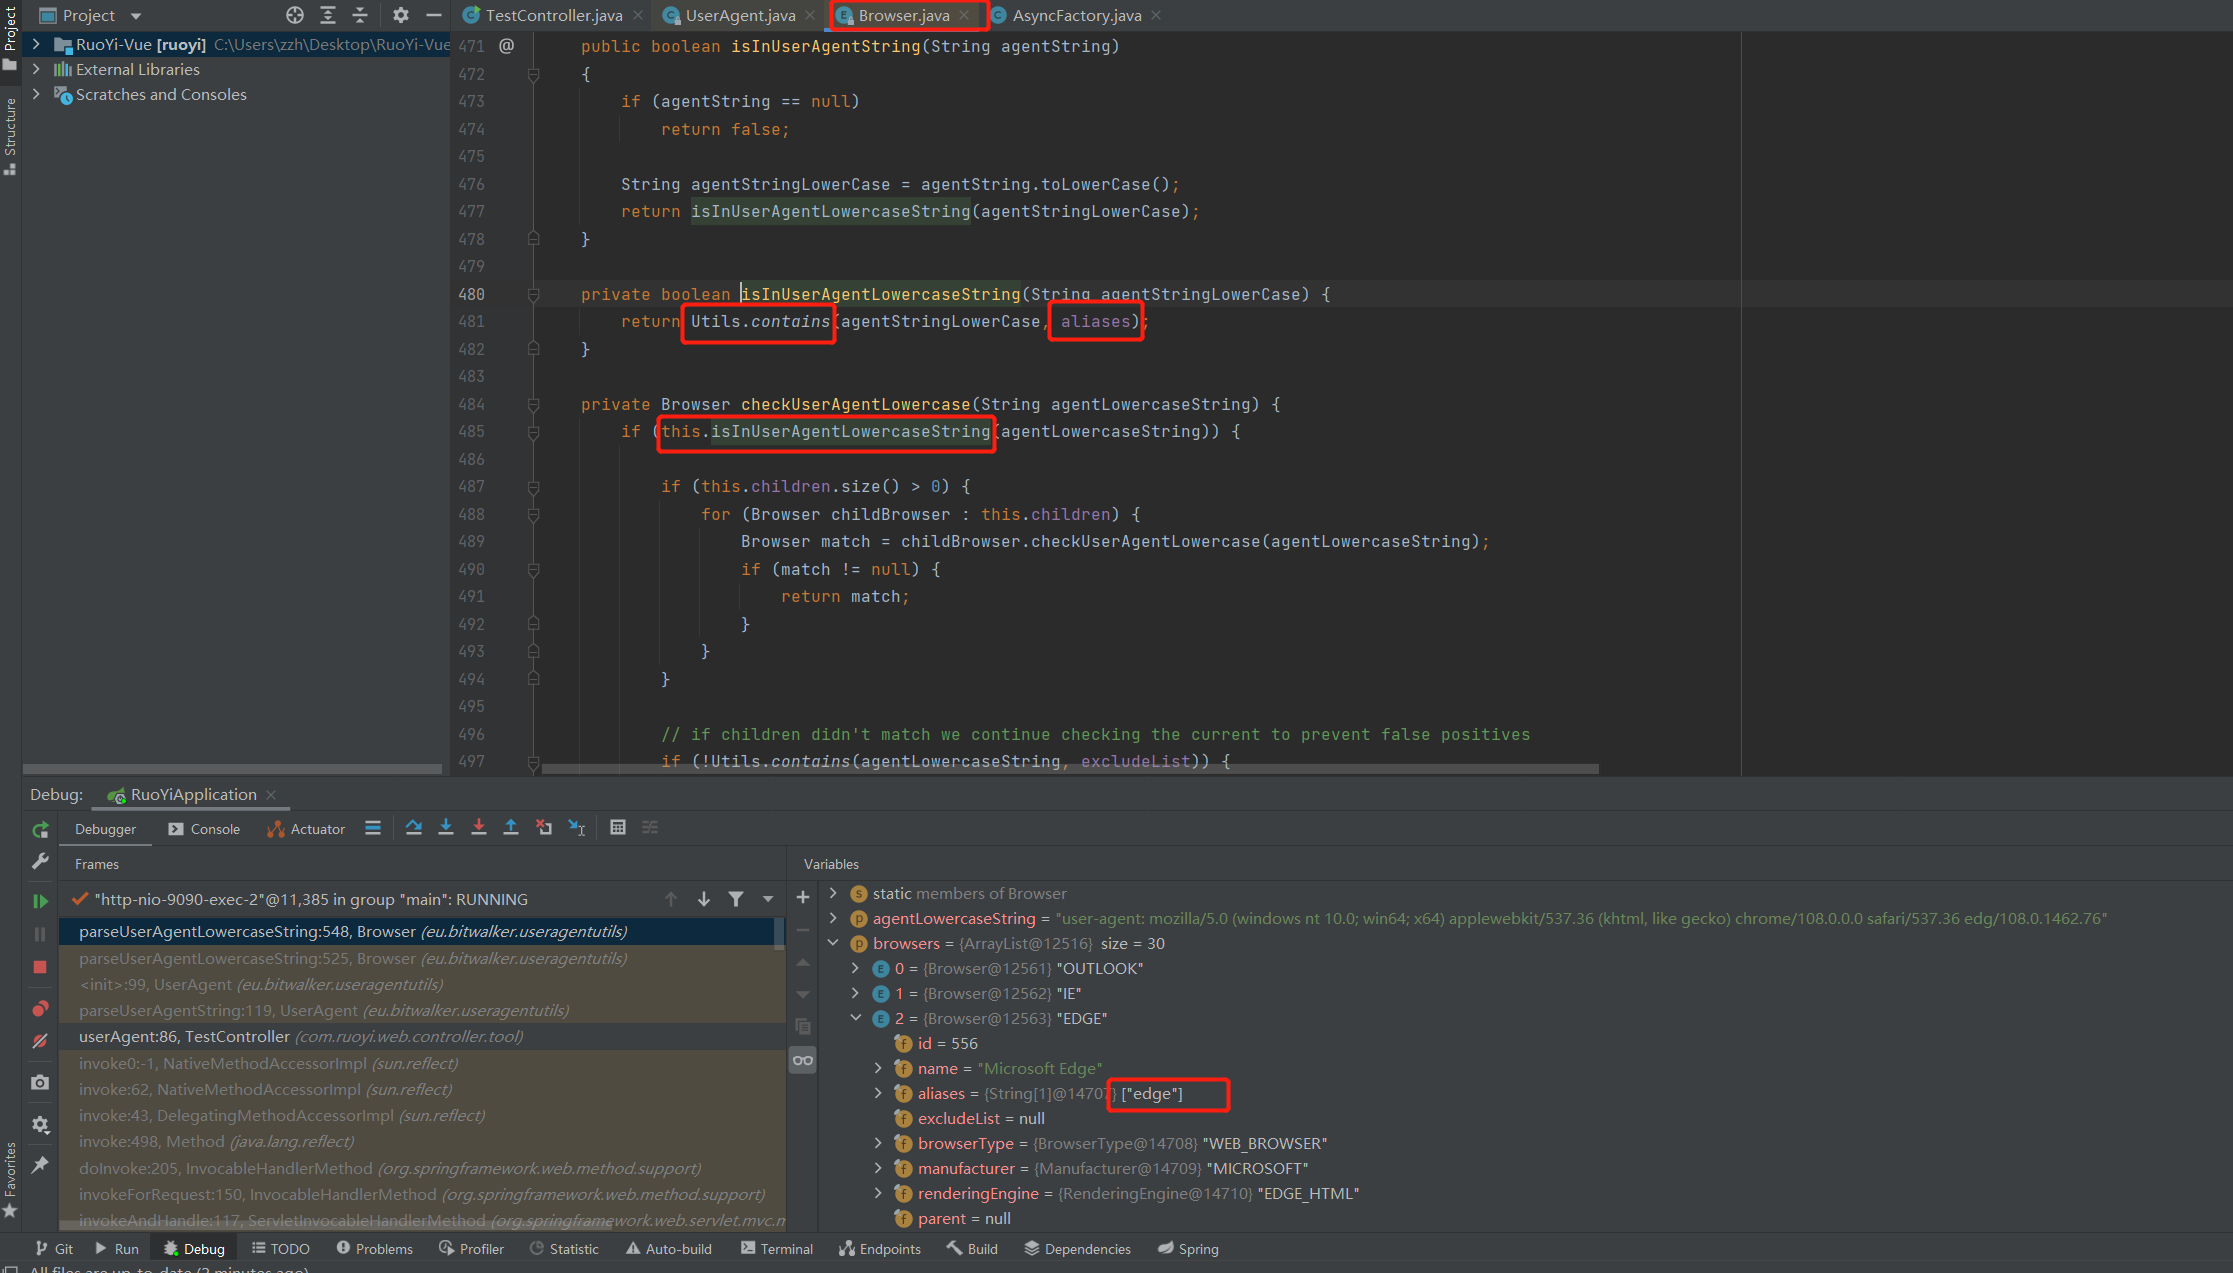Screen dimensions: 2233x1273
Task: Collapse browsers ArrayList variable
Action: (834, 943)
